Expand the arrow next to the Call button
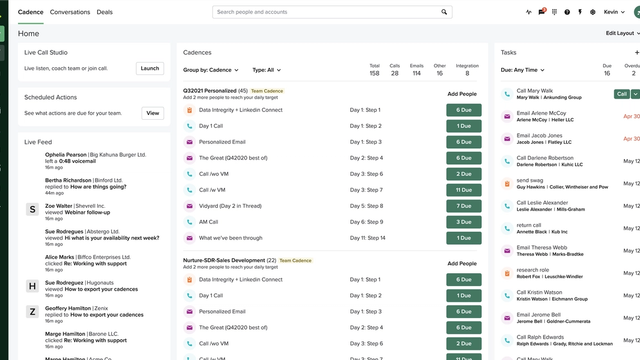This screenshot has height=360, width=640. tap(635, 94)
